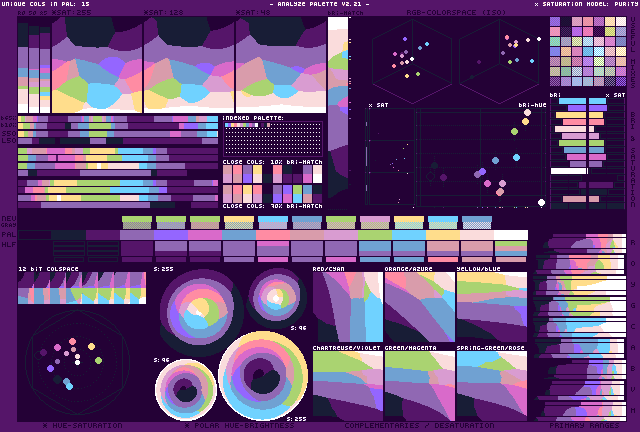Open the saturation map under %SAT:128
The width and height of the screenshot is (640, 432).
[x=189, y=65]
